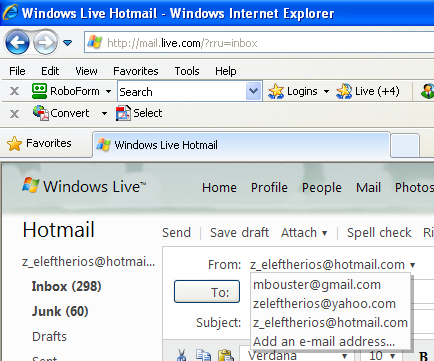
Task: Click the RoboForm robot icon
Action: coord(39,91)
